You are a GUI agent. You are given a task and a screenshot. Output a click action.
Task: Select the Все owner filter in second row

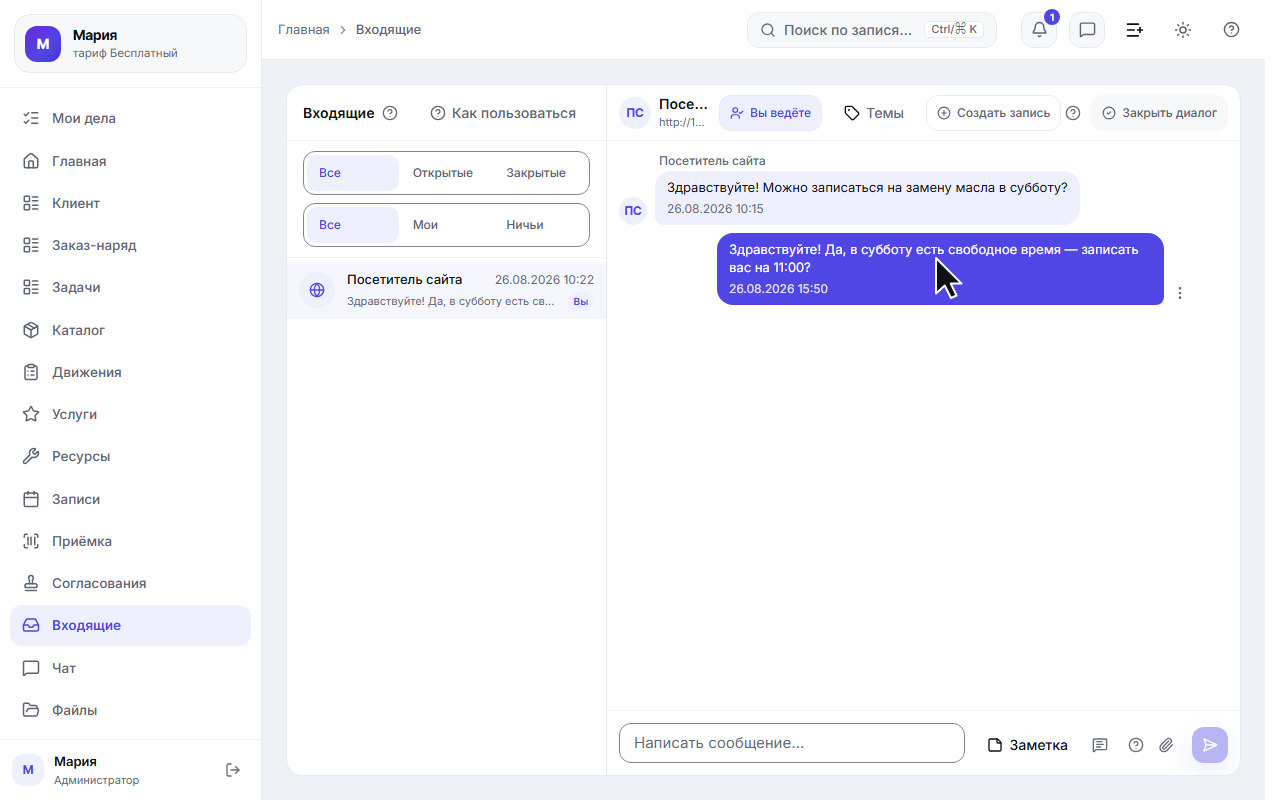353,225
